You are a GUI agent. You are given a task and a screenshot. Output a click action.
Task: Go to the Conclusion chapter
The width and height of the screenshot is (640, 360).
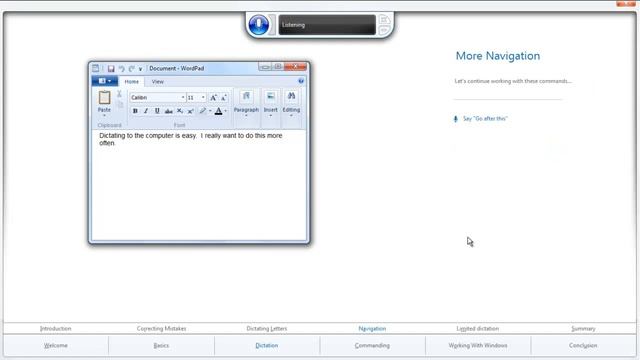[x=583, y=346]
